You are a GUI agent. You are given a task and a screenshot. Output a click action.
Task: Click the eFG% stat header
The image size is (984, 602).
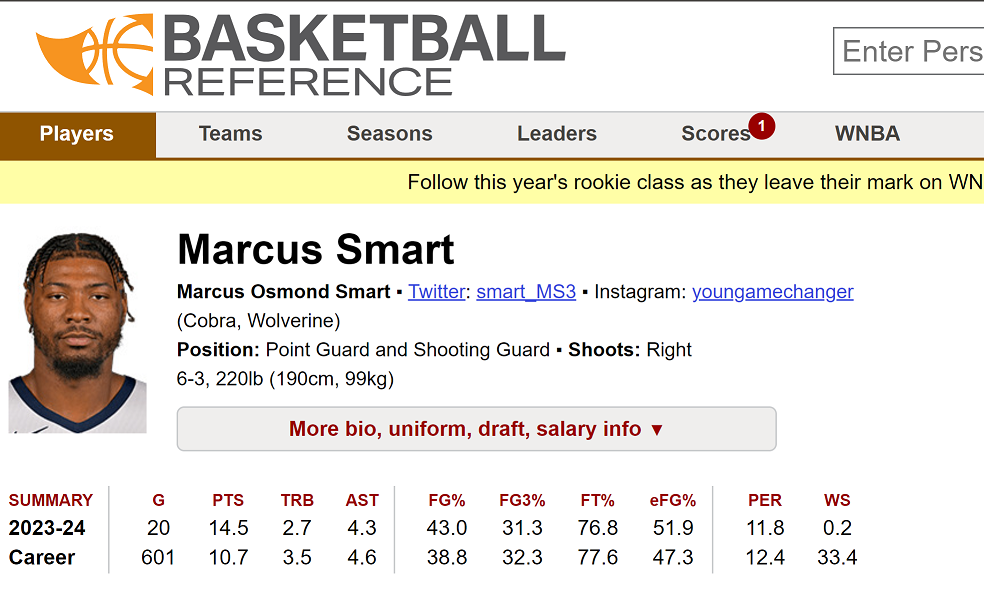[x=673, y=500]
